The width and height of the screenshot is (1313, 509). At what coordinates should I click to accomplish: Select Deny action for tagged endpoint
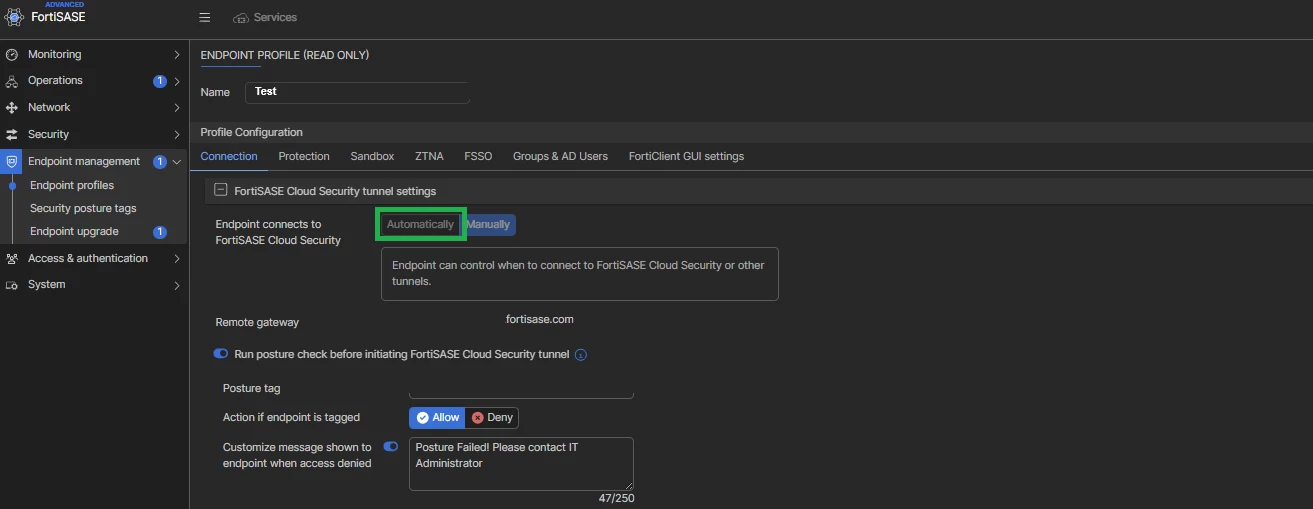(x=492, y=418)
